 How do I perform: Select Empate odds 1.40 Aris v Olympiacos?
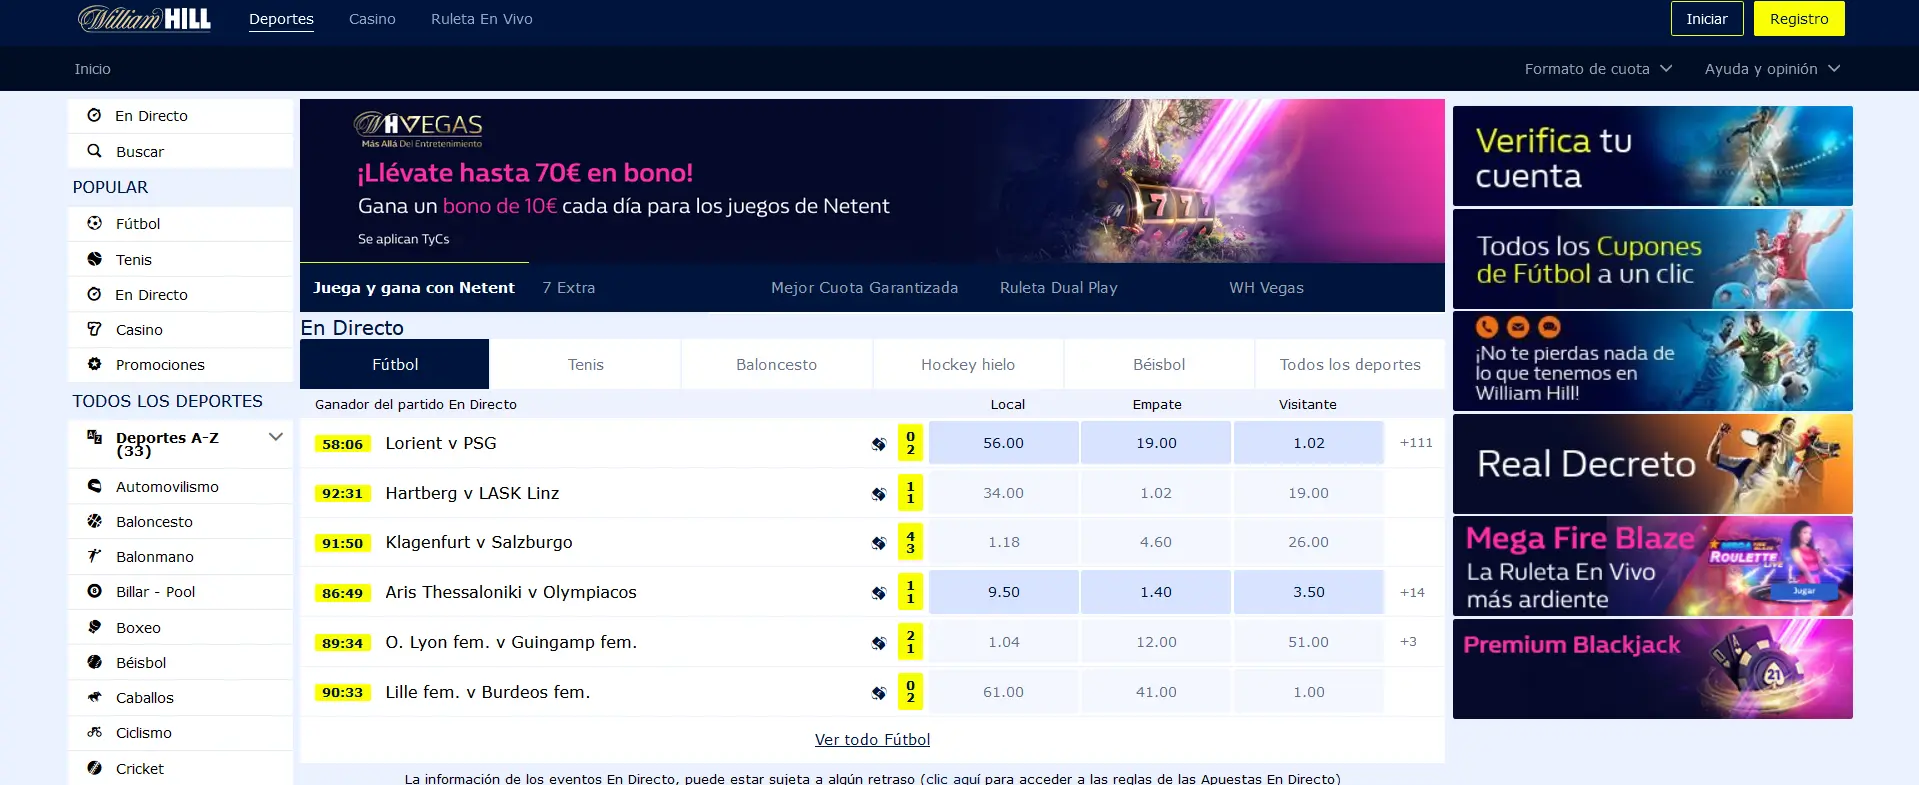[x=1155, y=592]
